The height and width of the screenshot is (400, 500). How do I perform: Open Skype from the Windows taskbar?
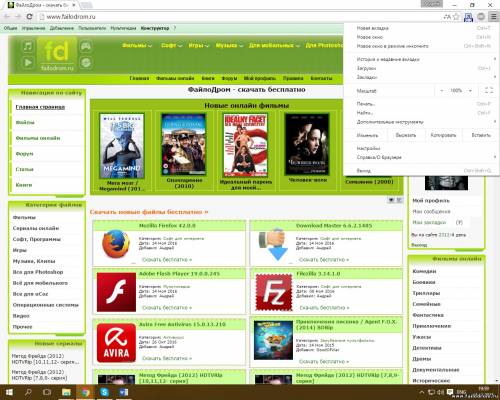104,392
